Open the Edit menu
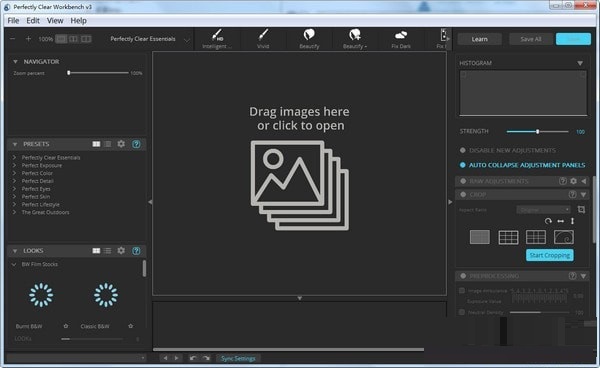This screenshot has height=368, width=600. click(33, 21)
